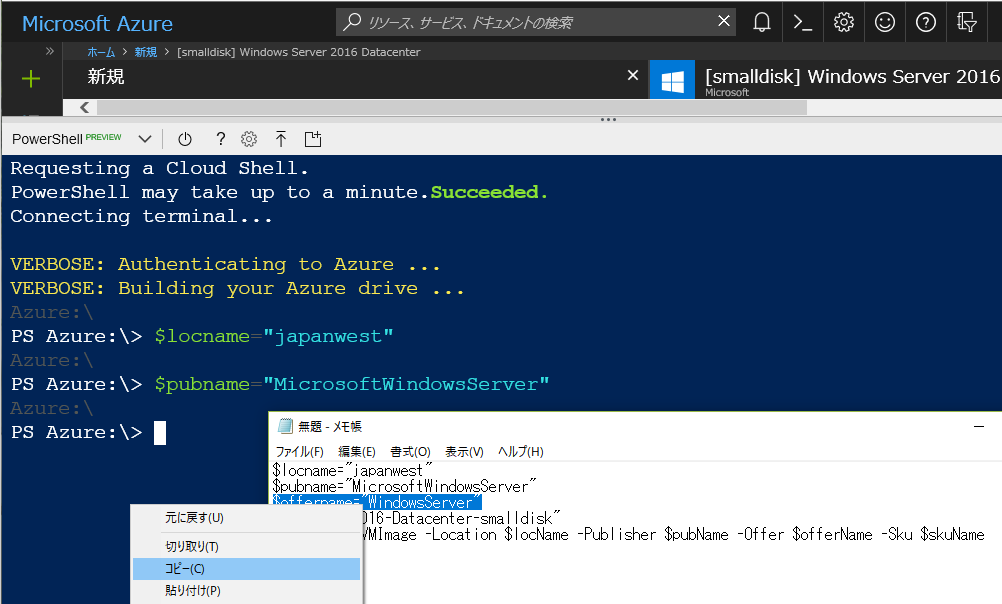Open the Notepad ヘルプ(H) menu
Screen dimensions: 1002x604
[x=521, y=451]
